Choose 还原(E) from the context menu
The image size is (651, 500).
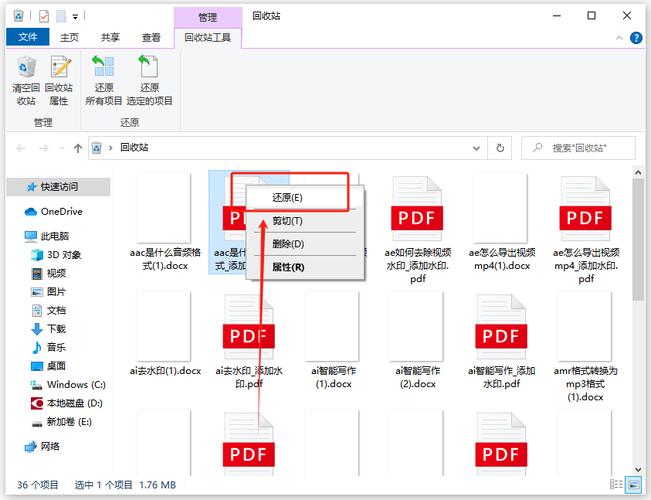pyautogui.click(x=287, y=198)
